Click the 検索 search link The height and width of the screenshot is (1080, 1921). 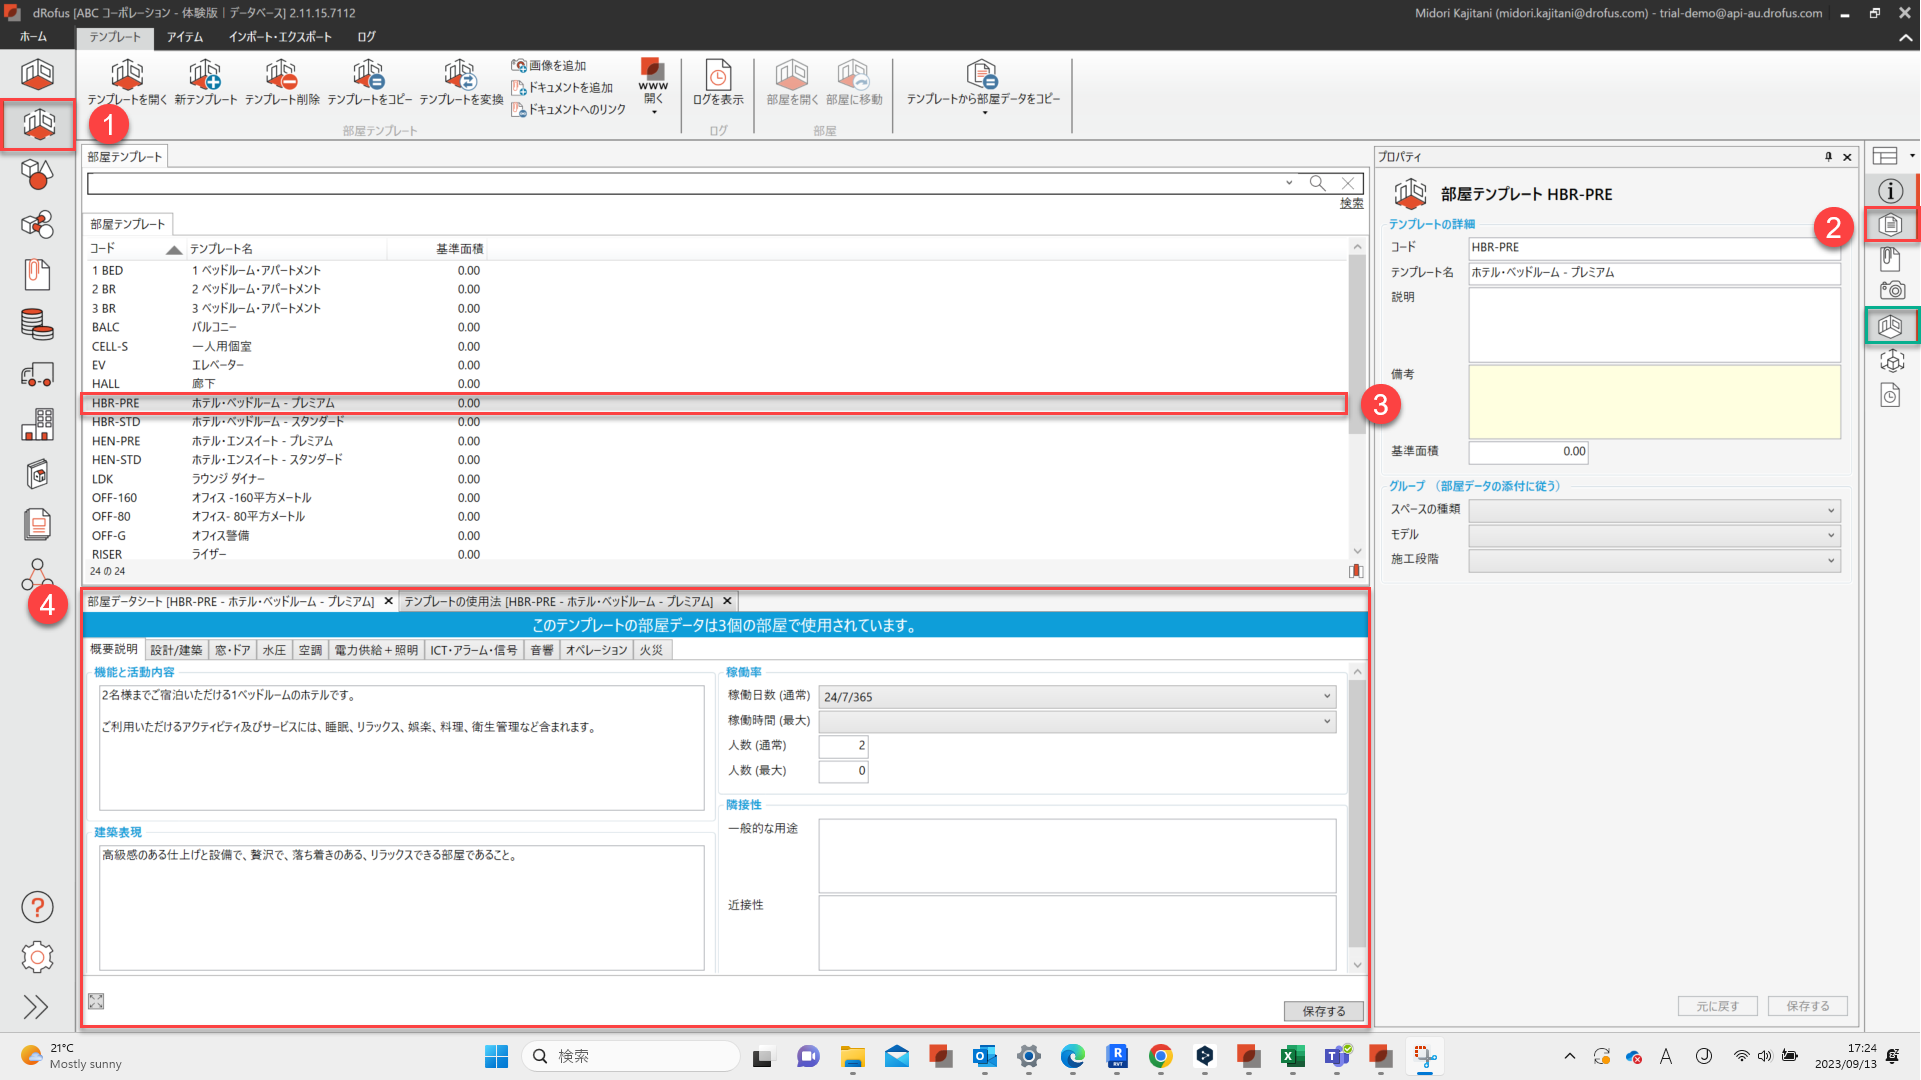tap(1351, 203)
